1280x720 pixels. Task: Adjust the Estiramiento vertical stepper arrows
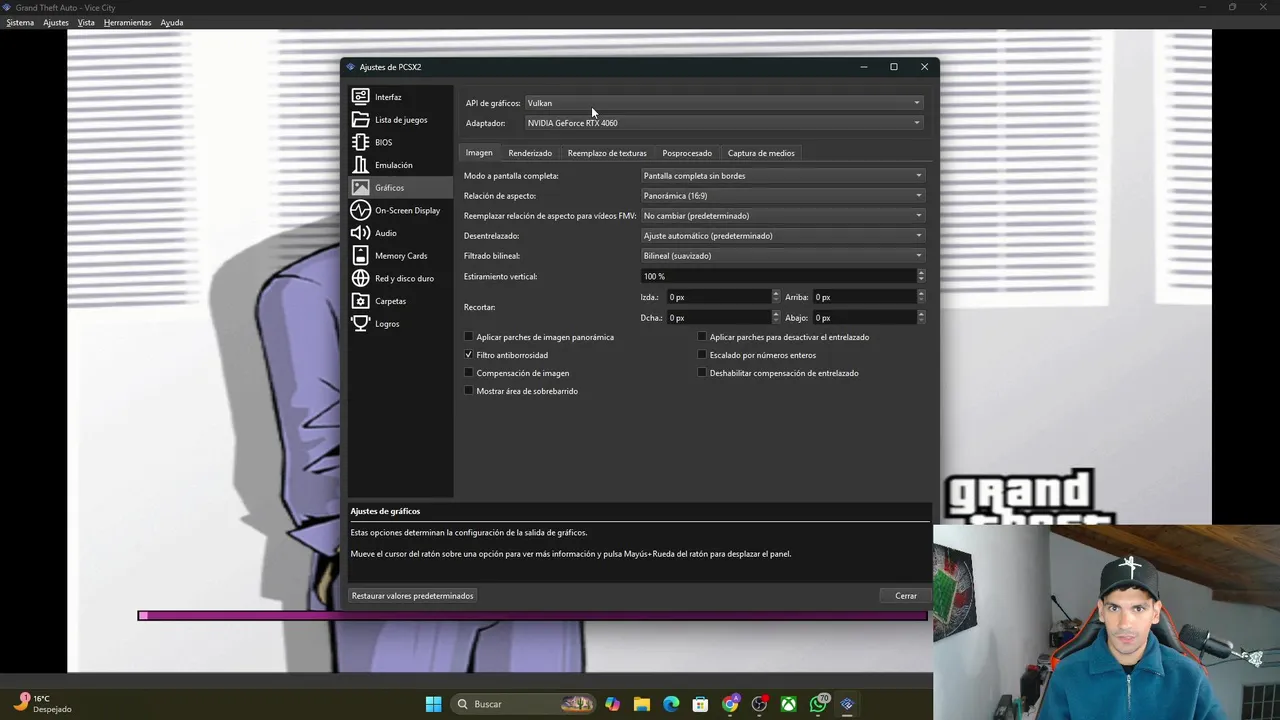click(x=921, y=276)
